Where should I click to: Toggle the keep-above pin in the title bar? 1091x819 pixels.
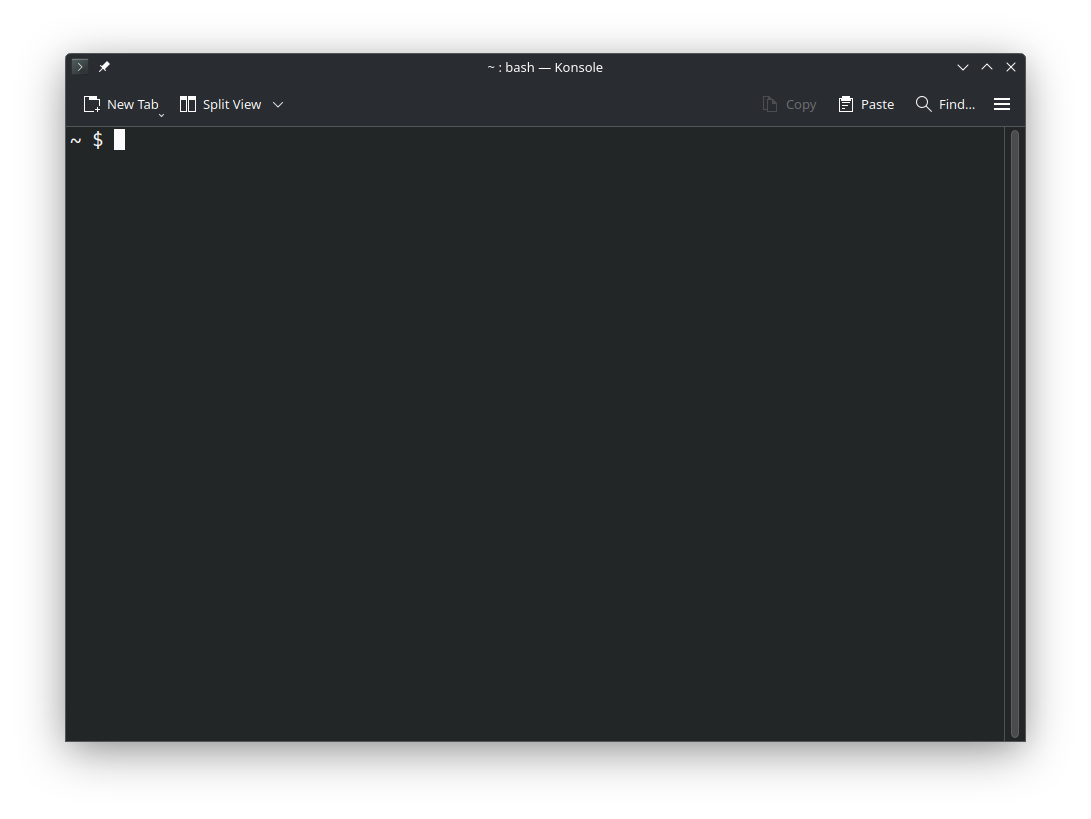(x=104, y=66)
